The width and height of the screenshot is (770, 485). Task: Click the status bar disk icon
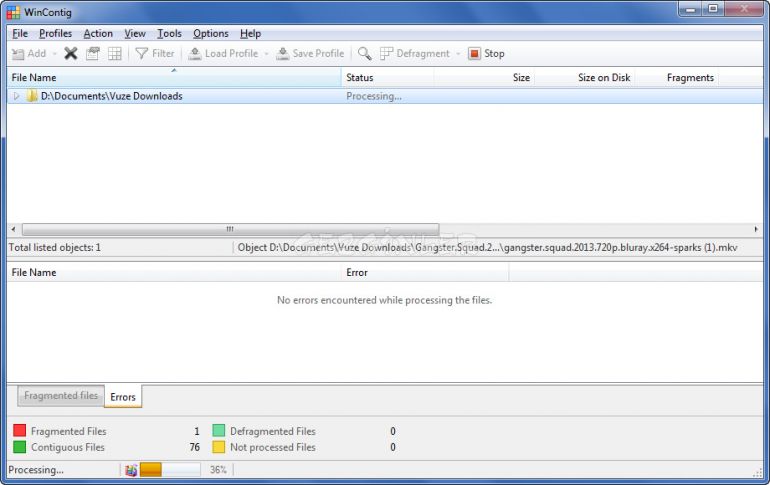pyautogui.click(x=131, y=470)
